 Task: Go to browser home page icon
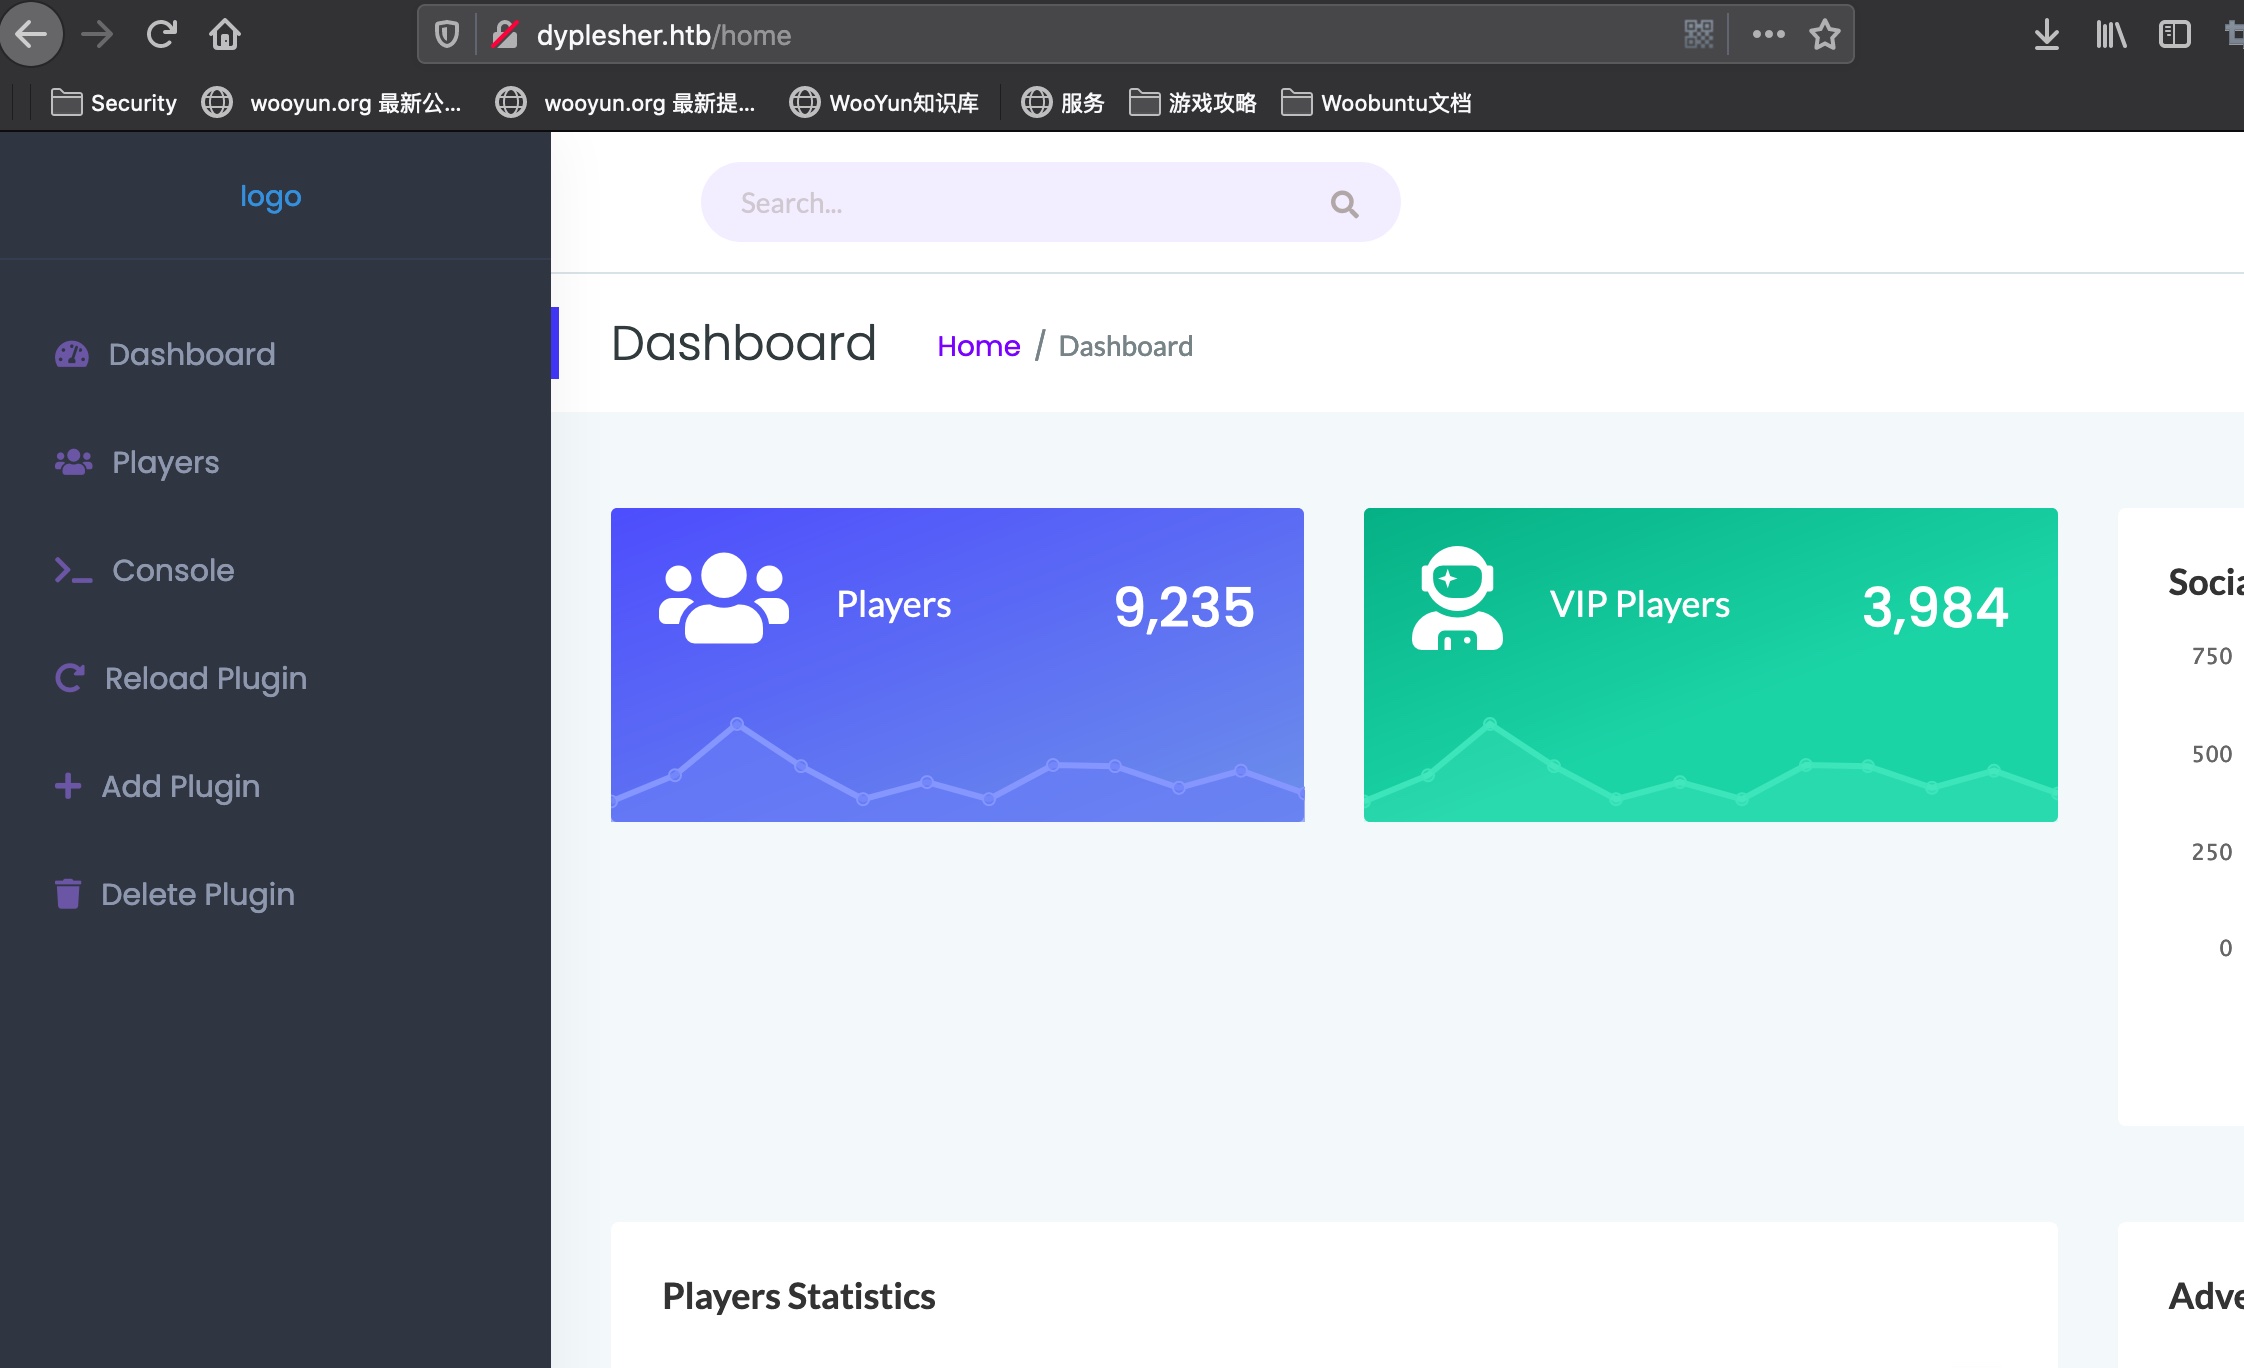[x=225, y=35]
